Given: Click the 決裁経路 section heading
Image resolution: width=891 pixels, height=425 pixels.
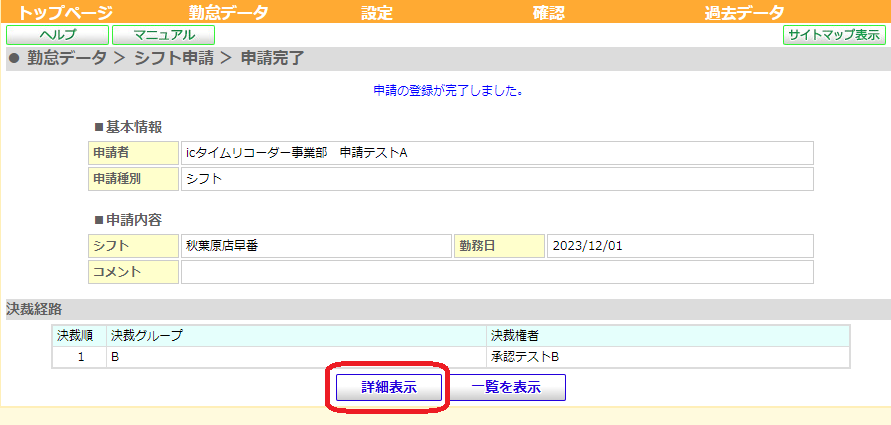Looking at the screenshot, I should click(34, 309).
